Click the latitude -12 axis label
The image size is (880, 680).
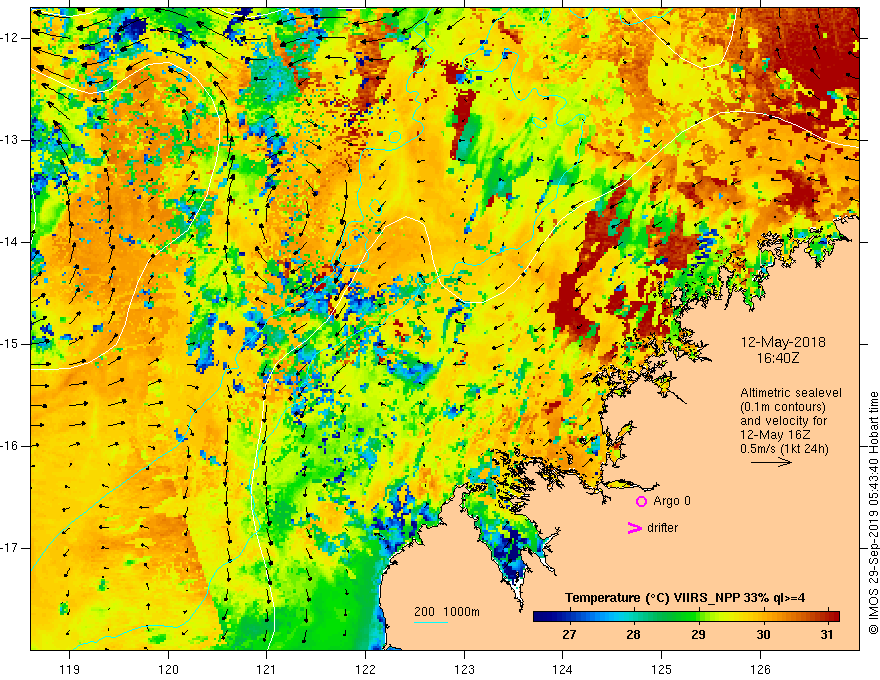(x=10, y=38)
